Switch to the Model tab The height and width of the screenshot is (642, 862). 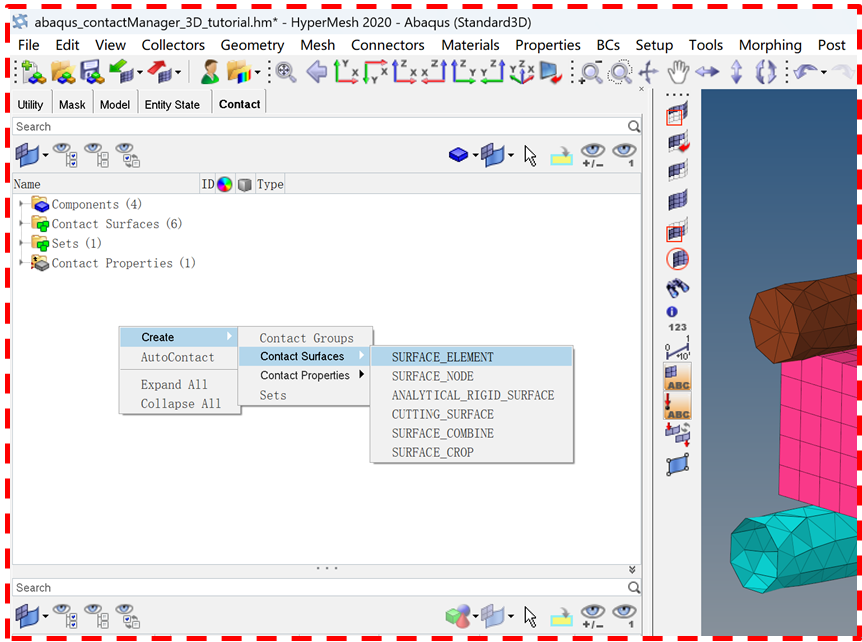pyautogui.click(x=115, y=104)
